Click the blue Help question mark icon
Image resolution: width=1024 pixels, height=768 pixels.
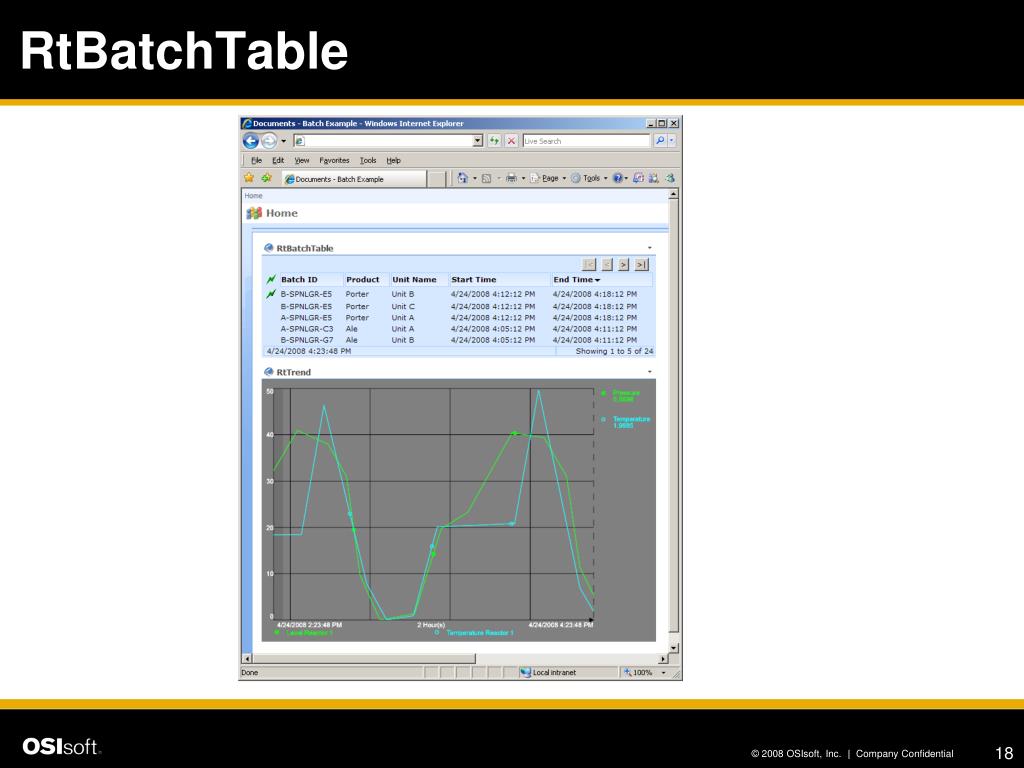point(618,178)
